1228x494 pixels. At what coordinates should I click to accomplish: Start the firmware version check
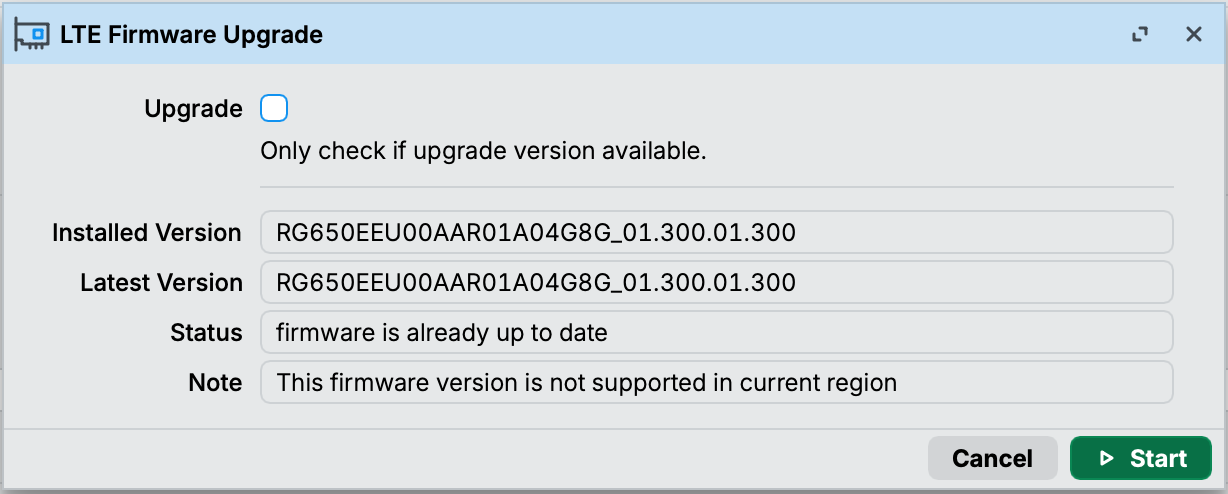[x=1141, y=458]
